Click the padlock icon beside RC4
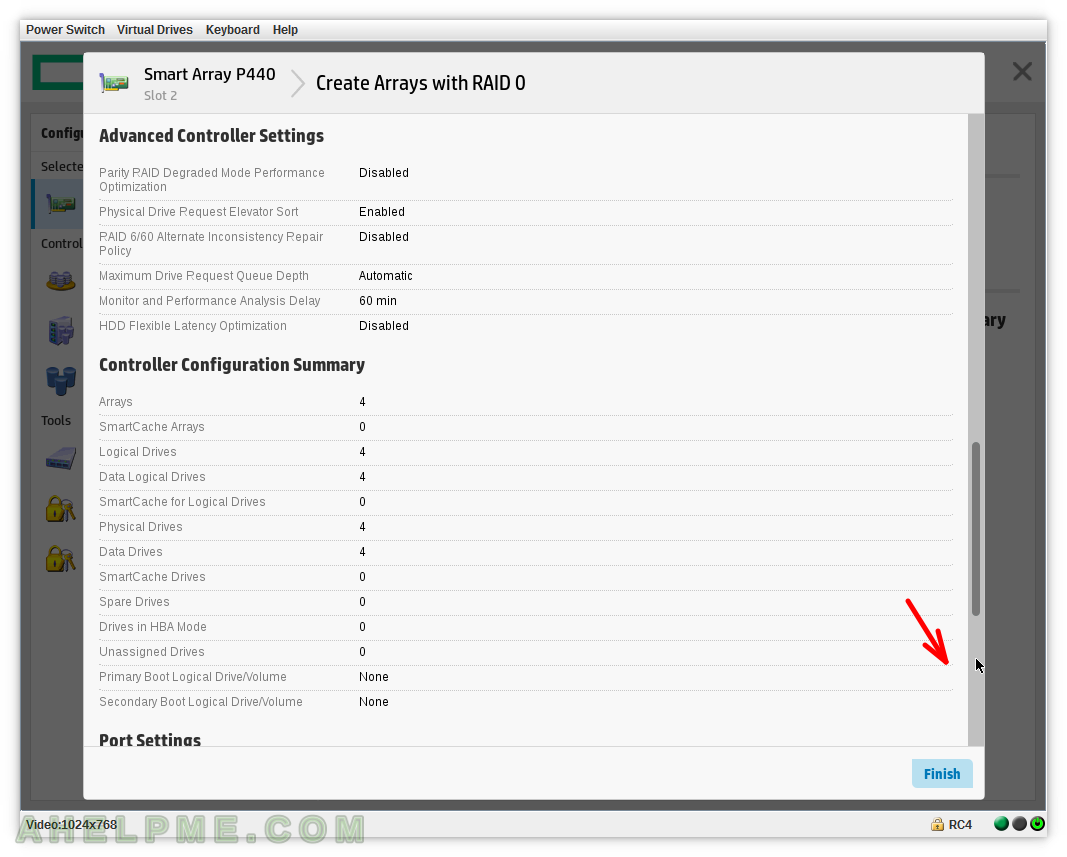 (937, 824)
